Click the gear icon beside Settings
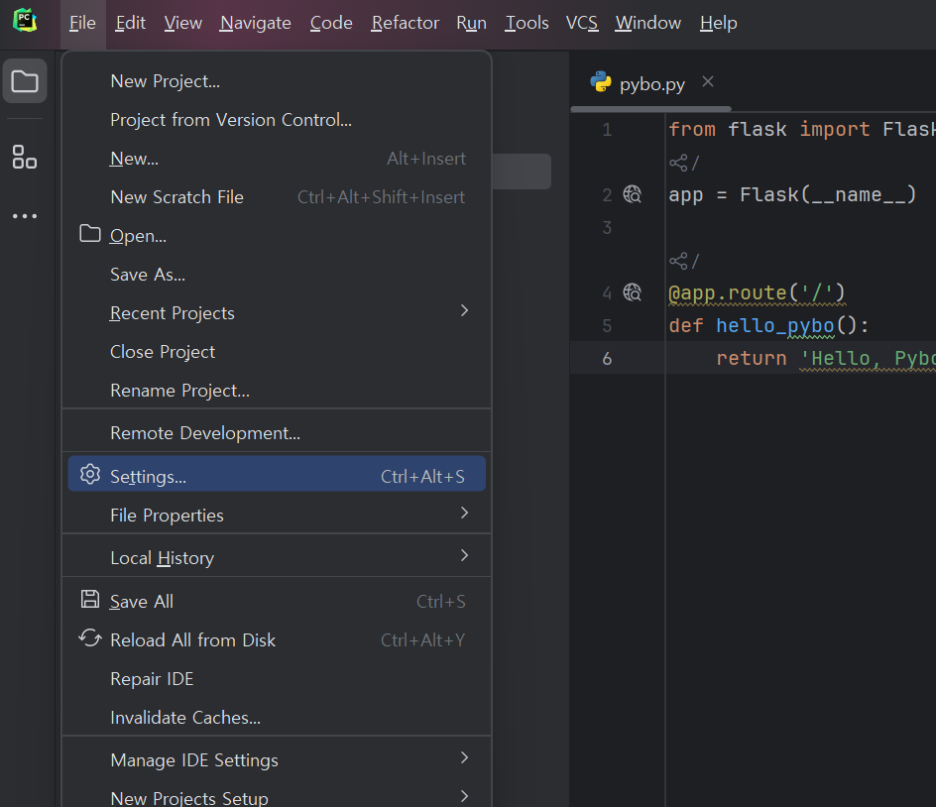 point(90,475)
